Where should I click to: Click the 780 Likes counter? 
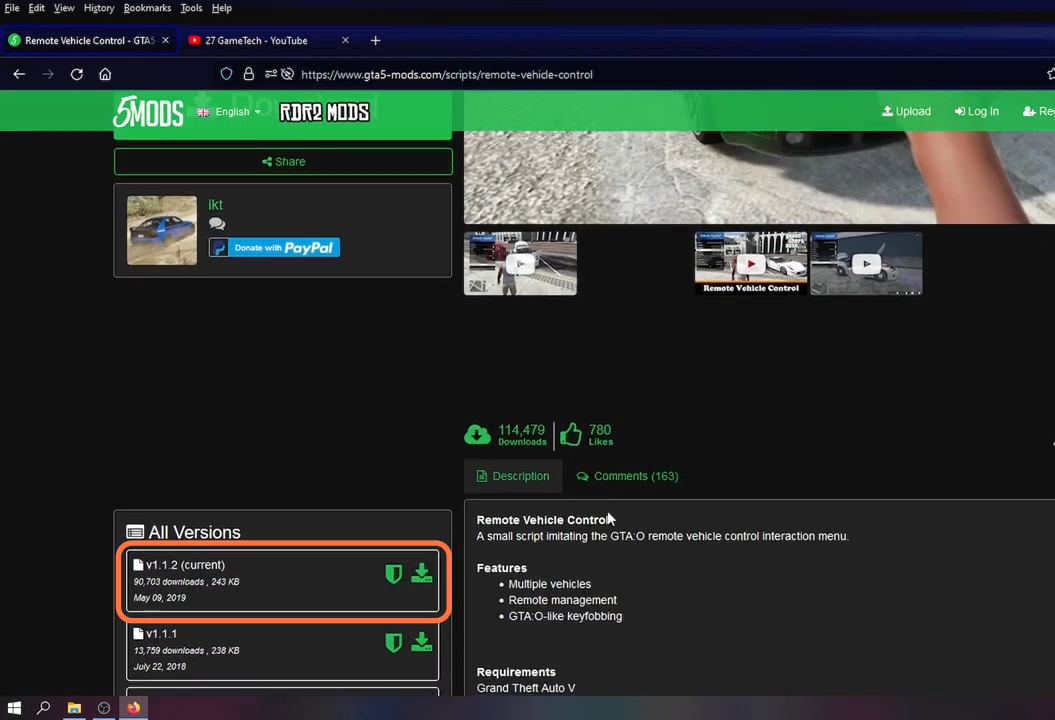coord(600,435)
